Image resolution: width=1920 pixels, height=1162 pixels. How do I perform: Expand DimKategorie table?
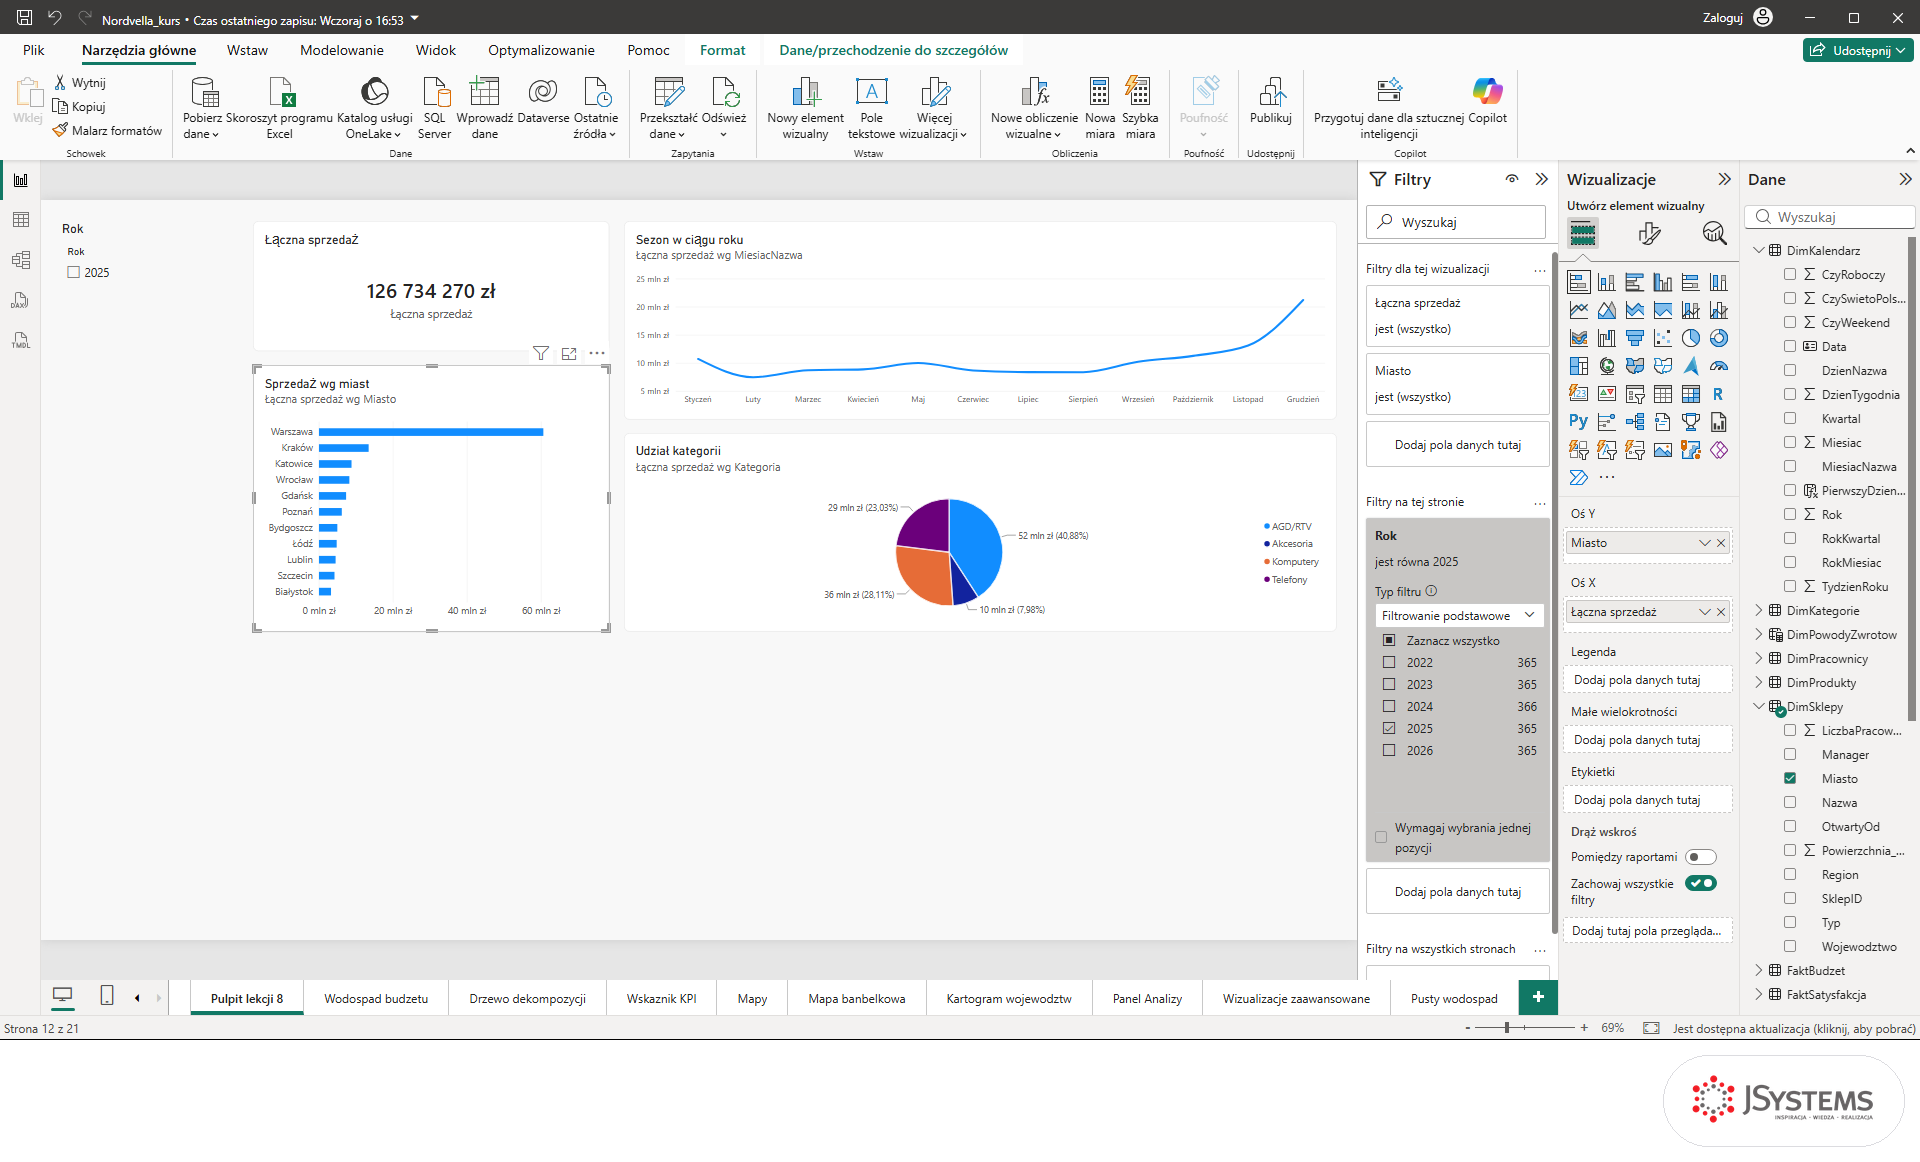coord(1759,610)
